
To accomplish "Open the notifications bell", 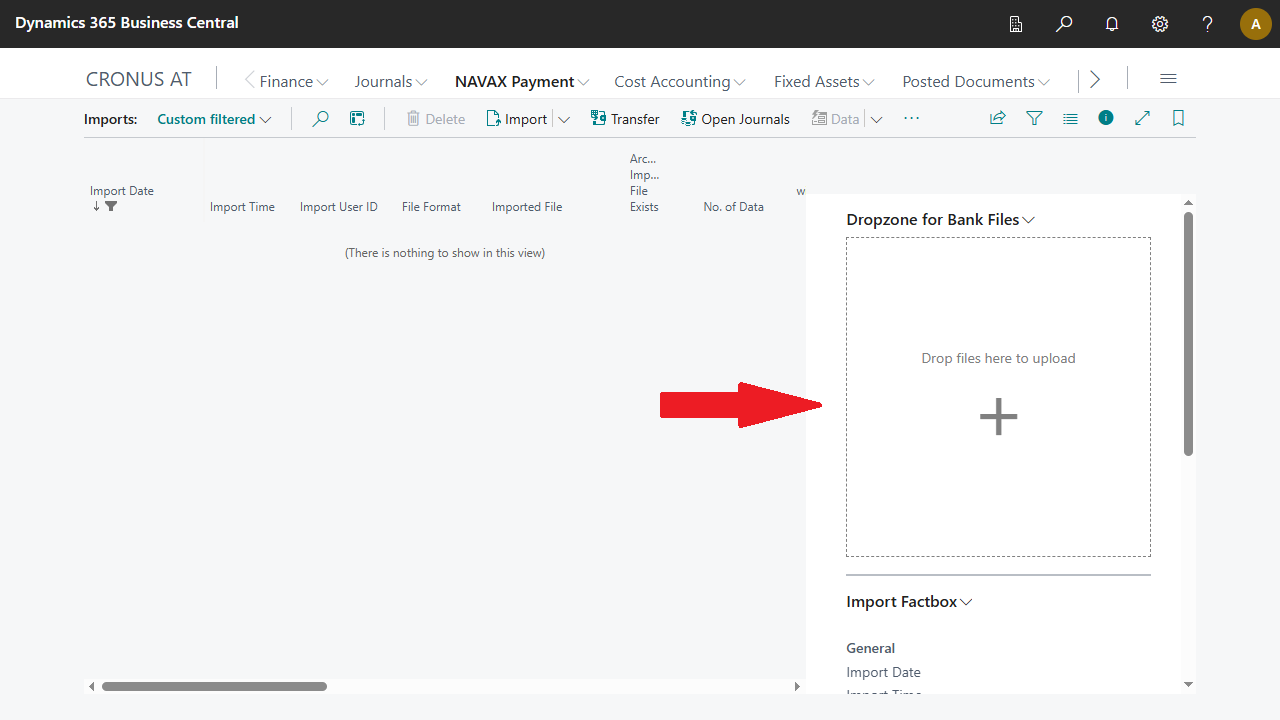I will coord(1112,24).
